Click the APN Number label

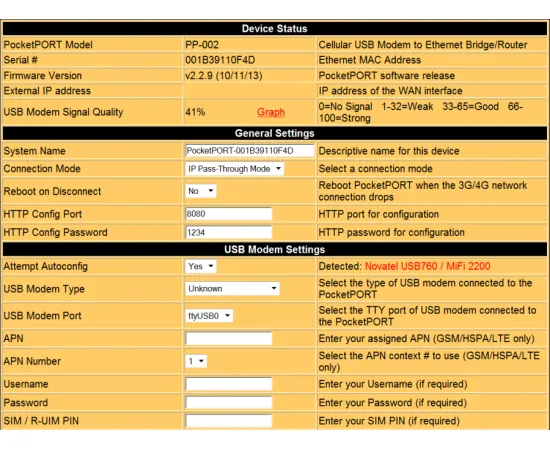click(32, 361)
